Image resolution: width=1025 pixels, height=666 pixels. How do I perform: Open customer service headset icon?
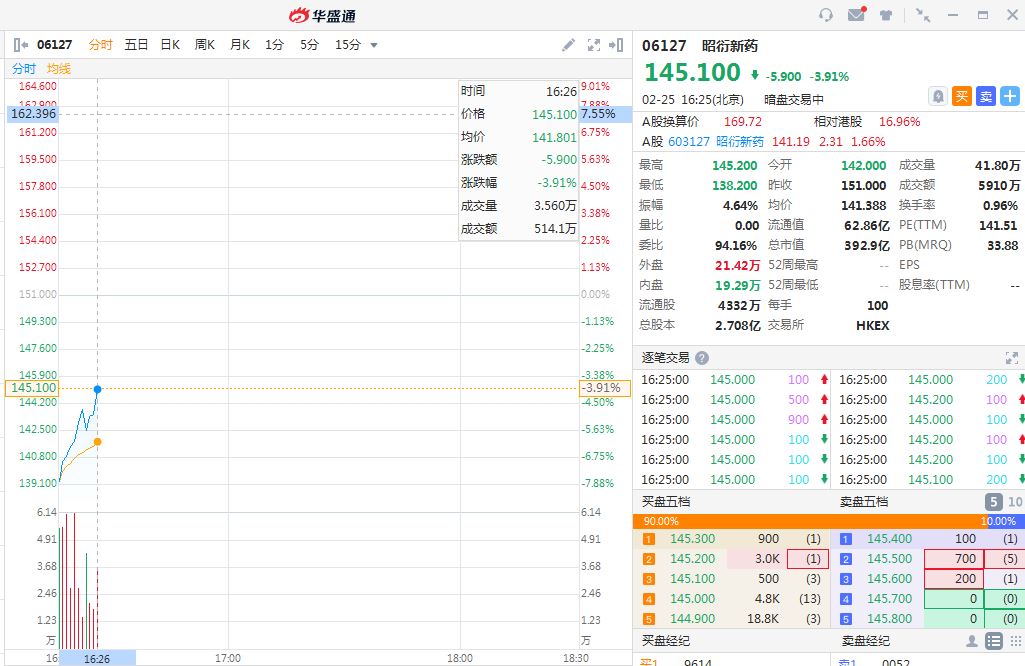(x=825, y=15)
